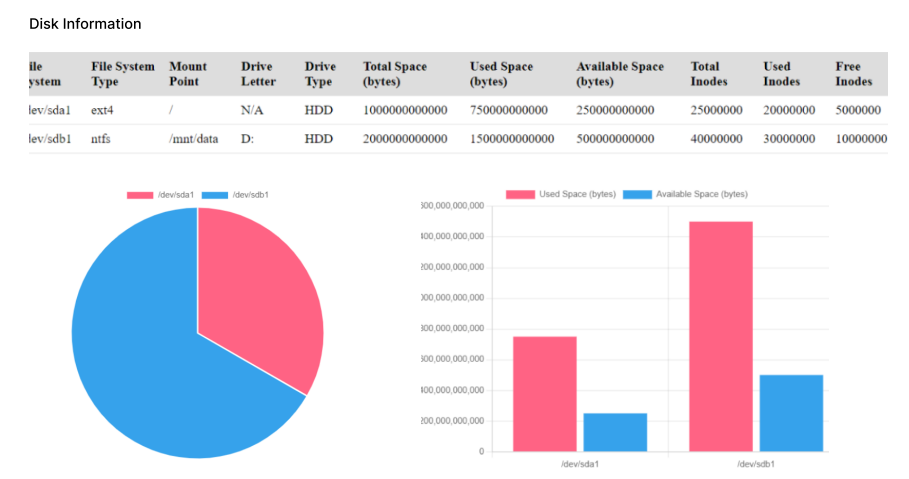Viewport: 909px width, 479px height.
Task: Hide Available Space (bytes) dataset via legend label
Action: coord(701,194)
